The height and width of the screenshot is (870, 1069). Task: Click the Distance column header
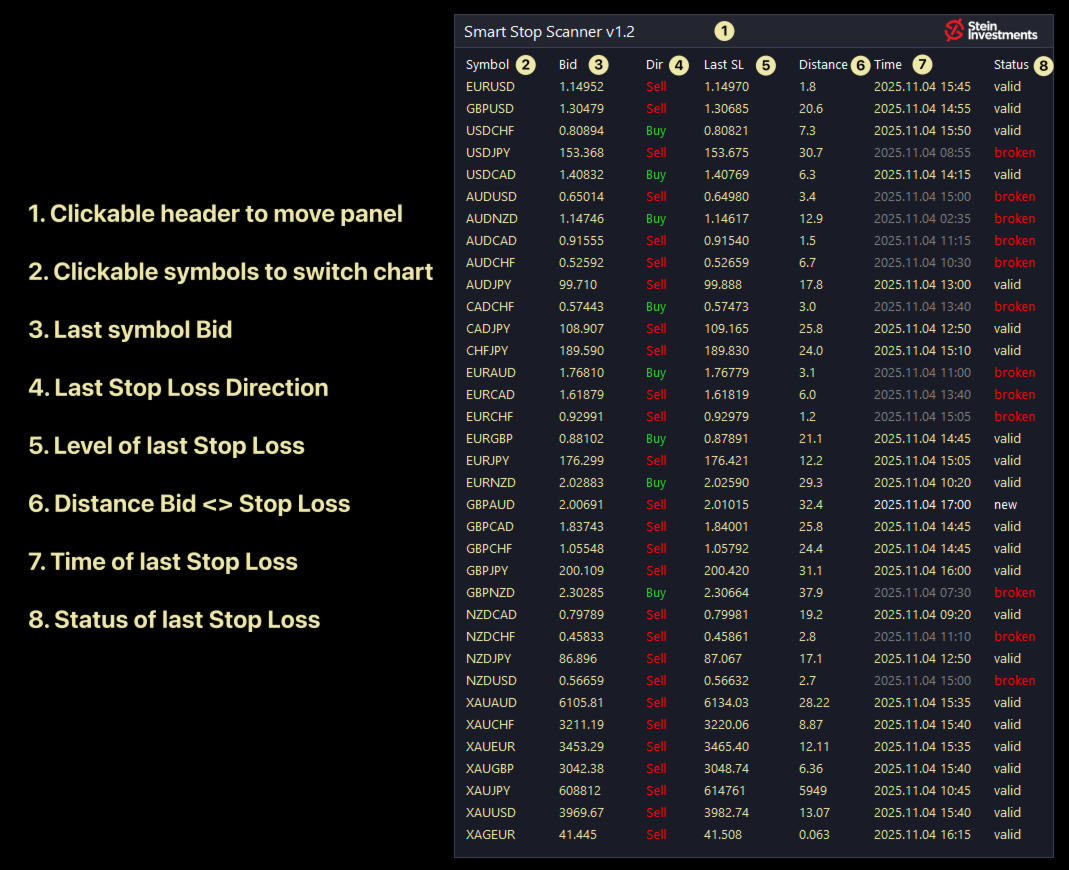[823, 65]
